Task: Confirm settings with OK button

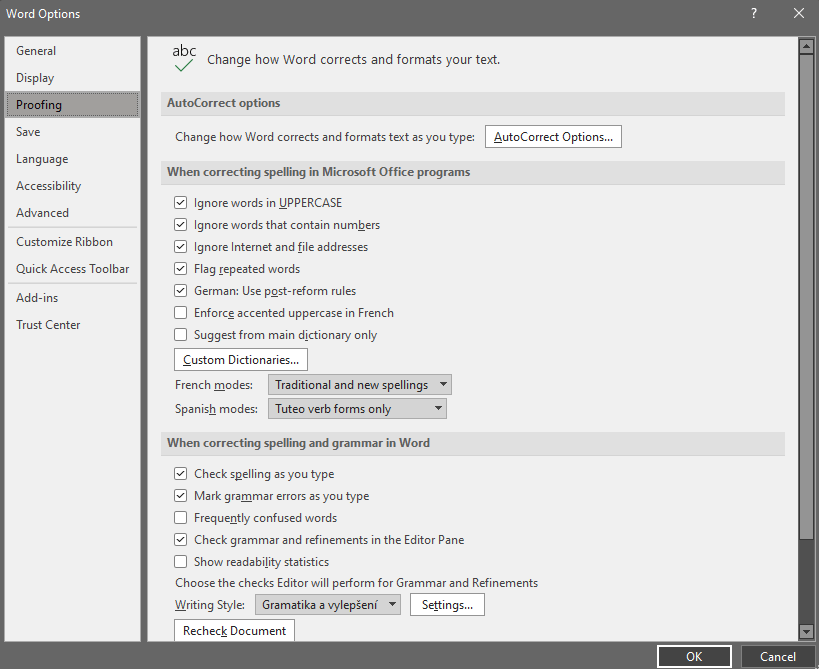Action: [x=694, y=657]
